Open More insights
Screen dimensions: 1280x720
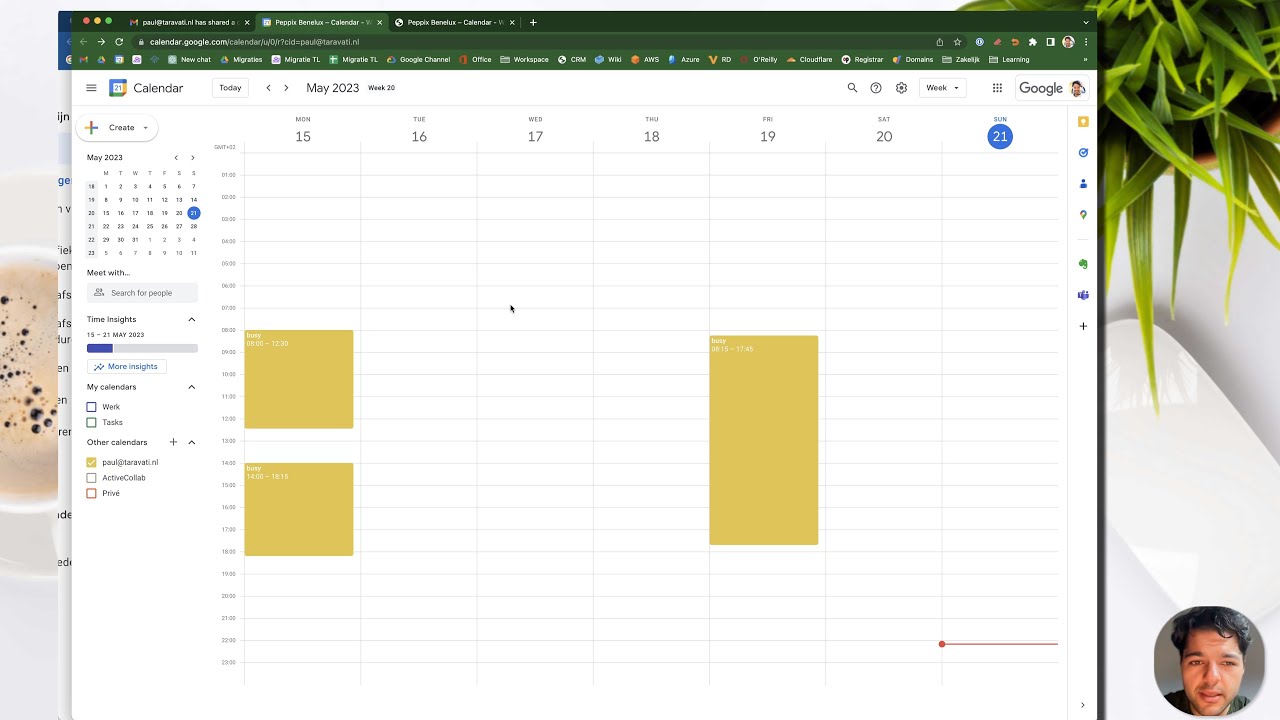[125, 366]
